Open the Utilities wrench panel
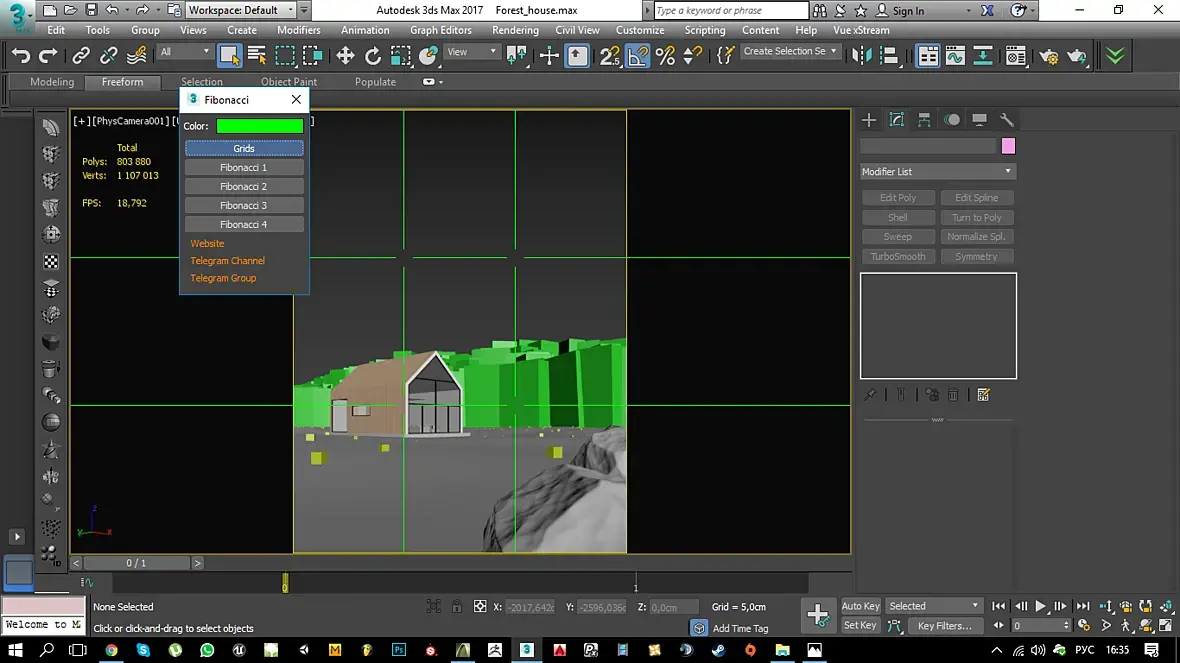 click(x=1007, y=120)
